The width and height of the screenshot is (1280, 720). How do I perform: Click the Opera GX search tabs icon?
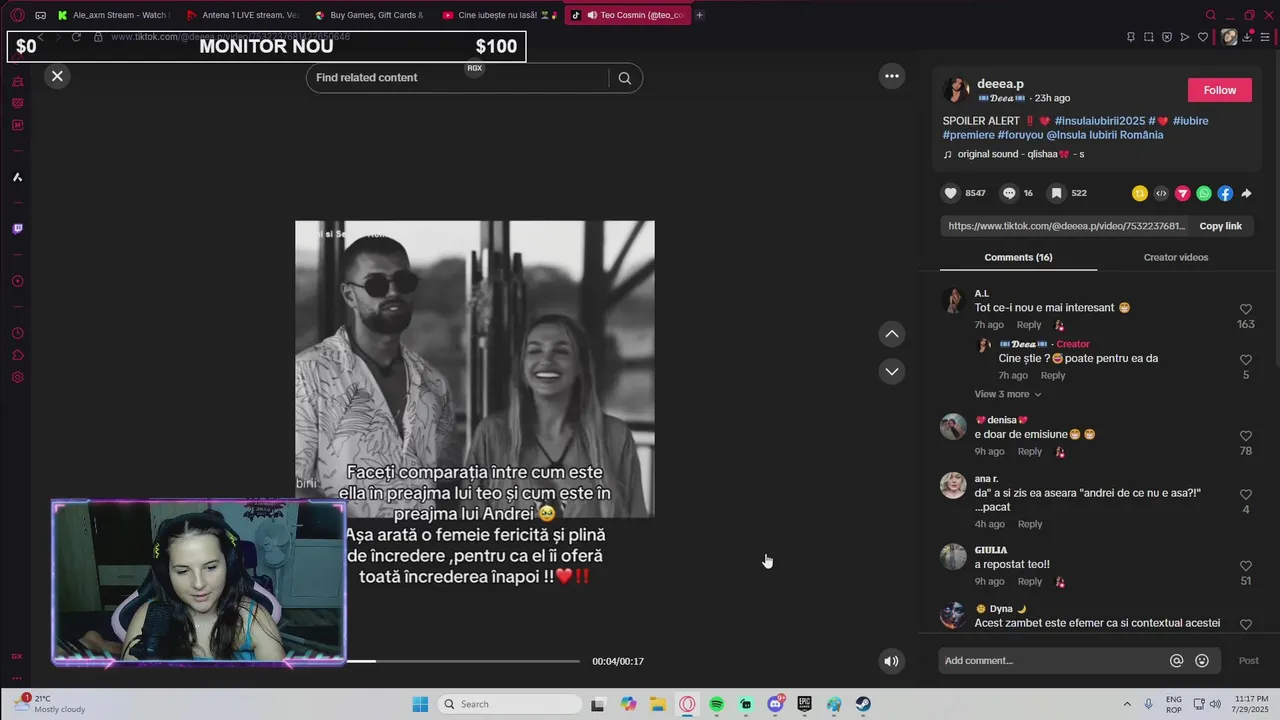pyautogui.click(x=1211, y=15)
